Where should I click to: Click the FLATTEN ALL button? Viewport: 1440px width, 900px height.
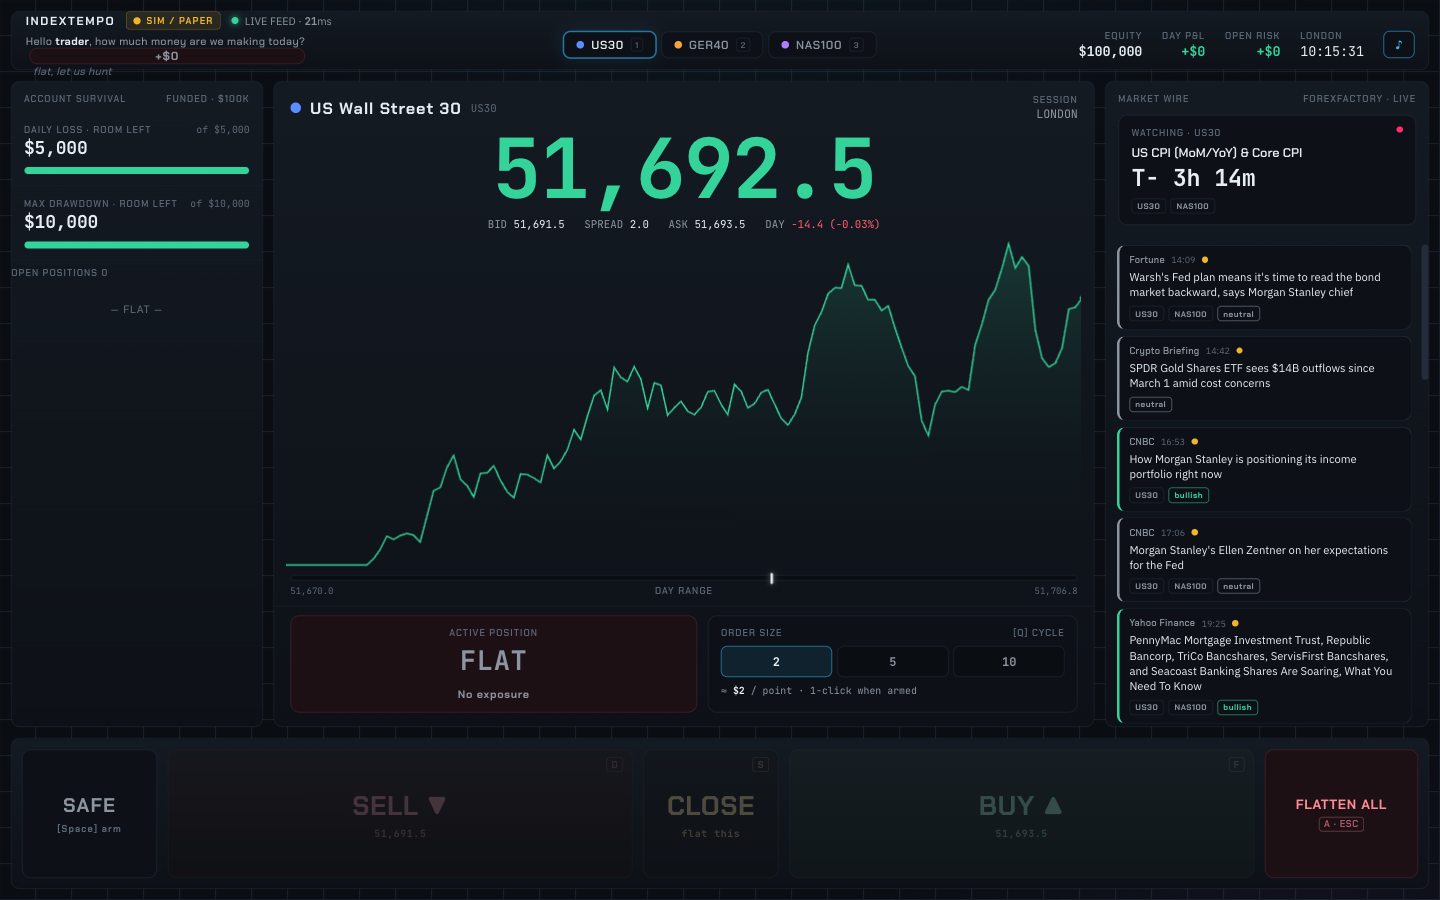[x=1341, y=814]
